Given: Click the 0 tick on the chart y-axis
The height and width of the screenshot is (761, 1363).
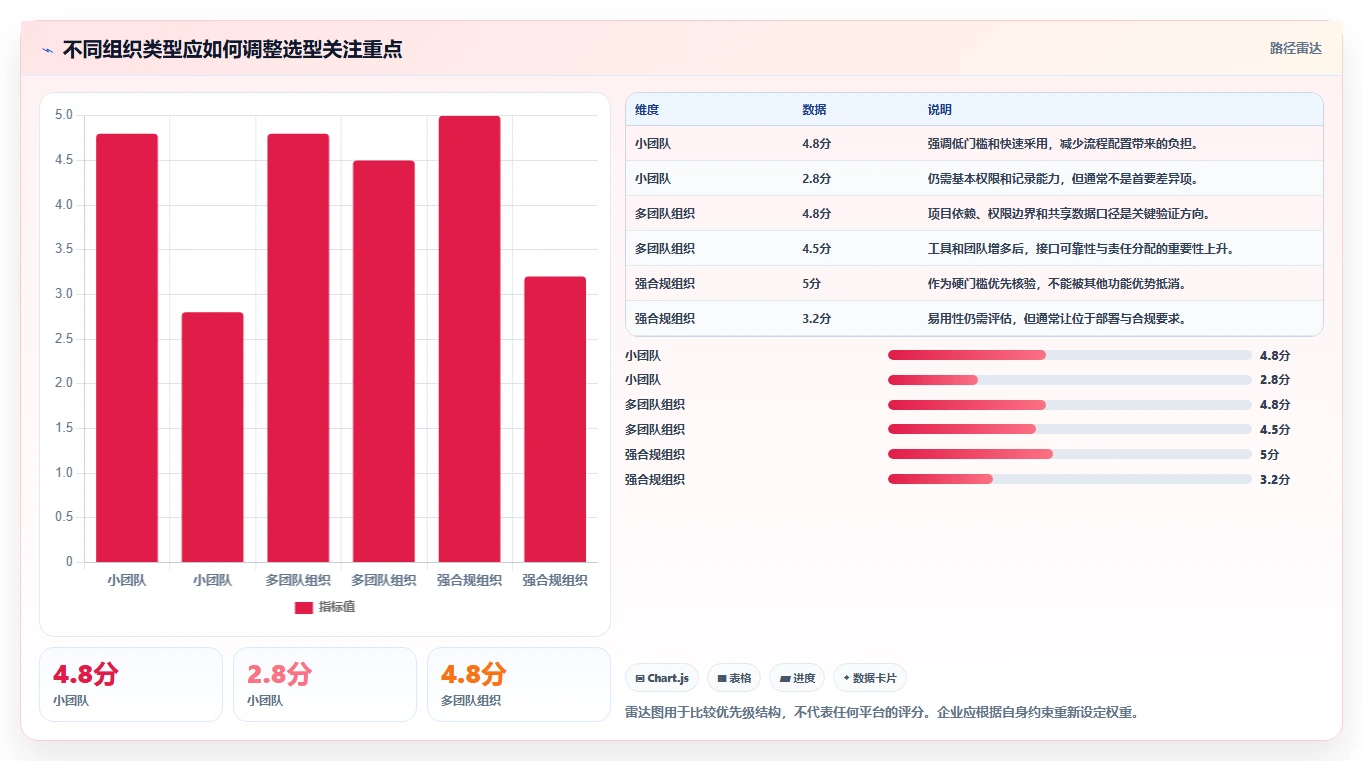Looking at the screenshot, I should coord(69,562).
